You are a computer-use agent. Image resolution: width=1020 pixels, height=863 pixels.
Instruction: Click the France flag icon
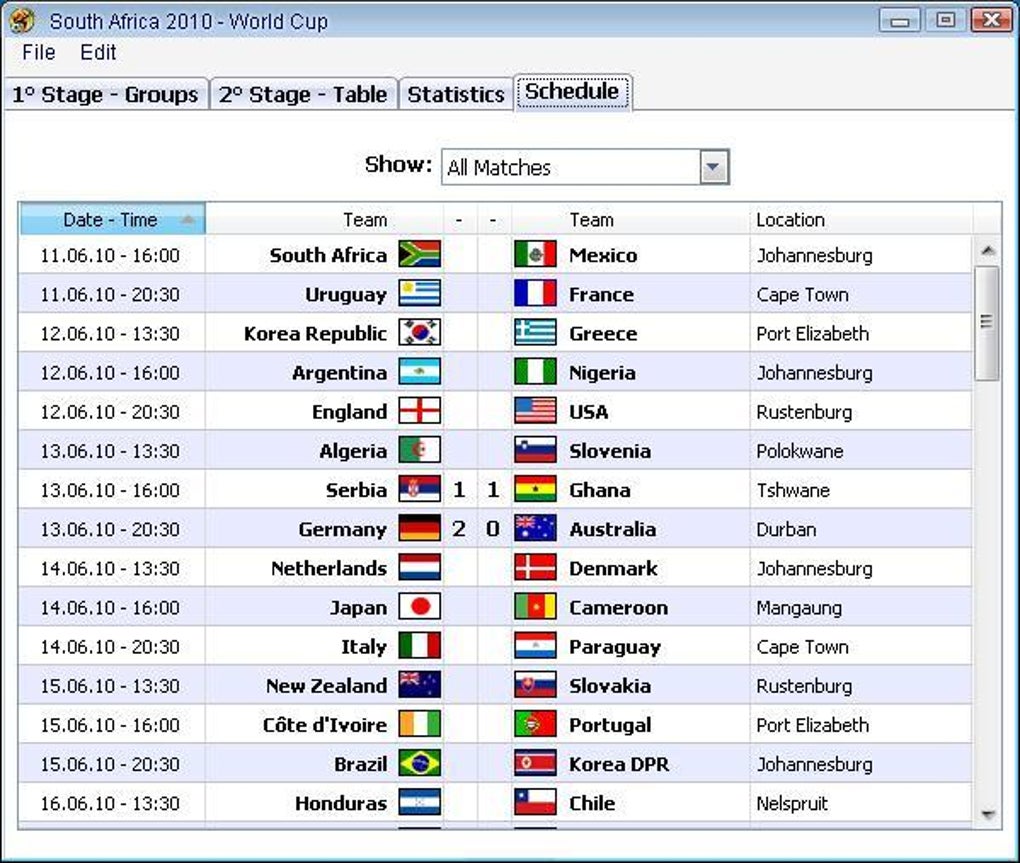tap(535, 293)
